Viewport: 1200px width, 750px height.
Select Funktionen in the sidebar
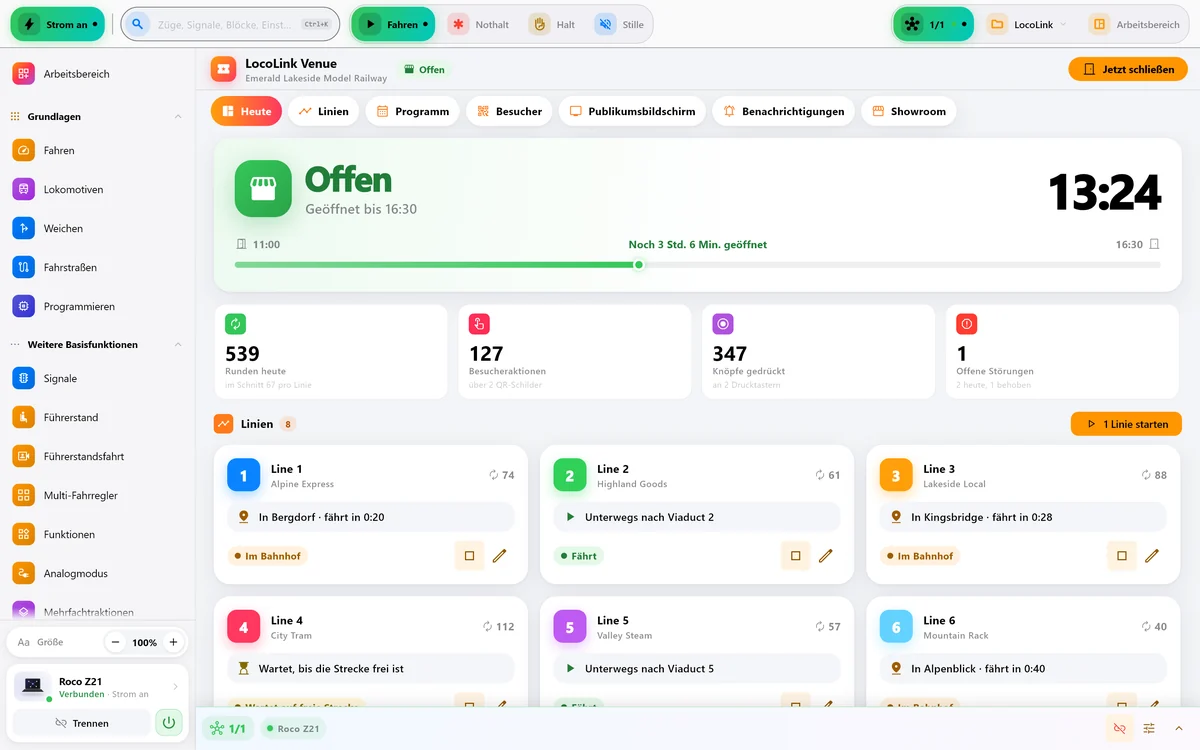(x=97, y=534)
